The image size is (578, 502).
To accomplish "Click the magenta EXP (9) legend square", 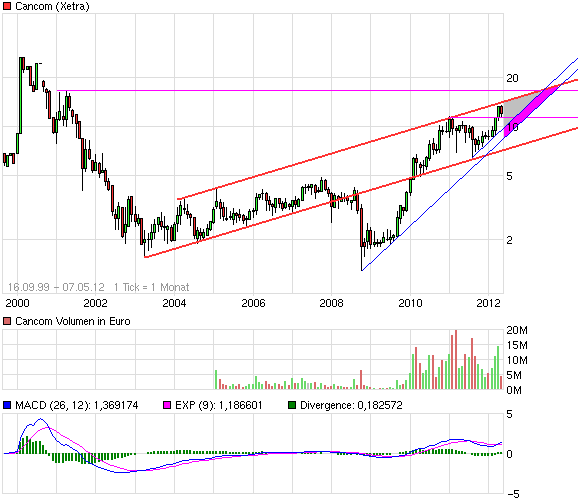I will [x=167, y=405].
